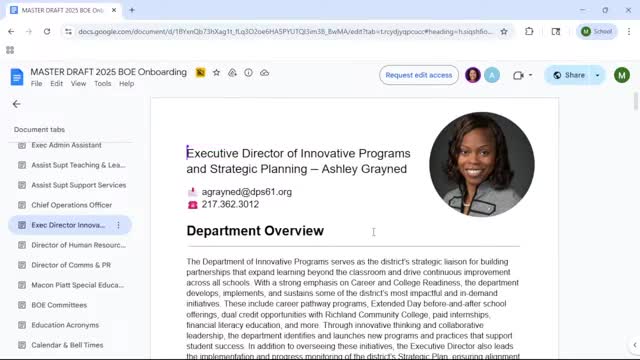
Task: Request edit access to document
Action: pyautogui.click(x=419, y=75)
